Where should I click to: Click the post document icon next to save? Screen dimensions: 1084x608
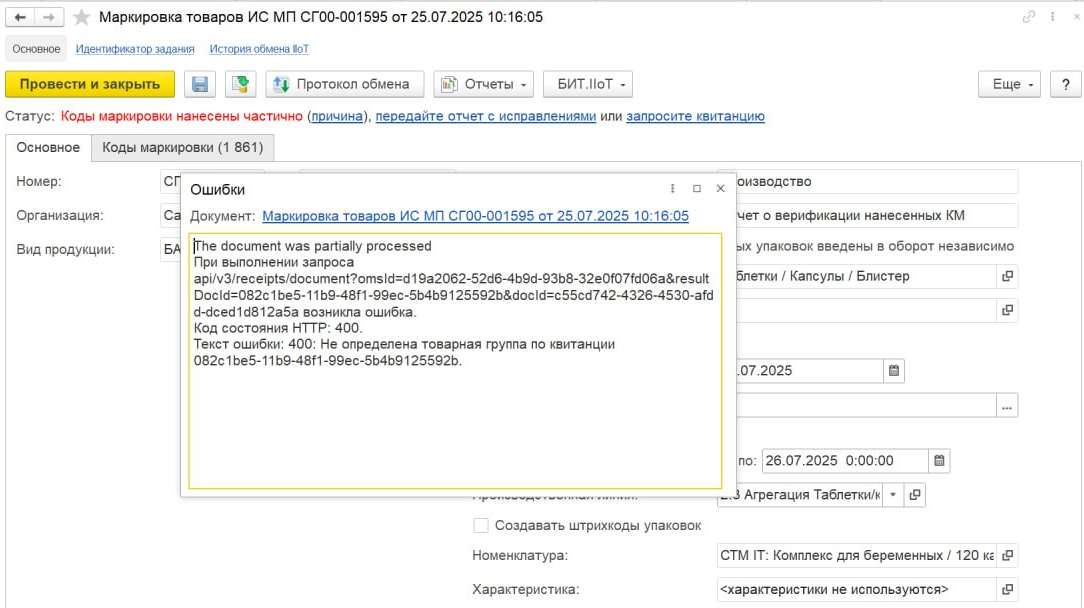(240, 84)
